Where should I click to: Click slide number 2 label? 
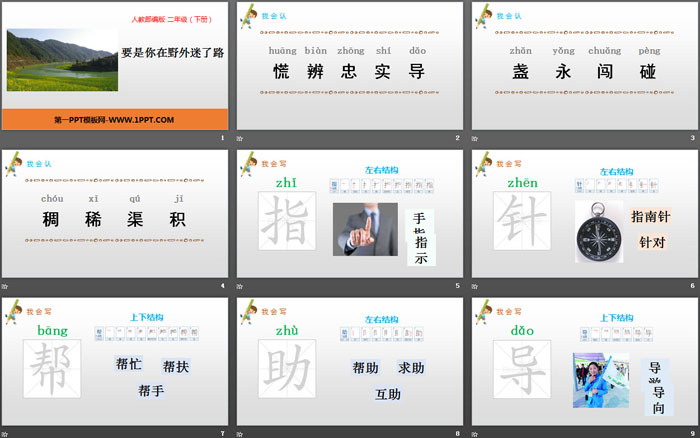coord(457,138)
